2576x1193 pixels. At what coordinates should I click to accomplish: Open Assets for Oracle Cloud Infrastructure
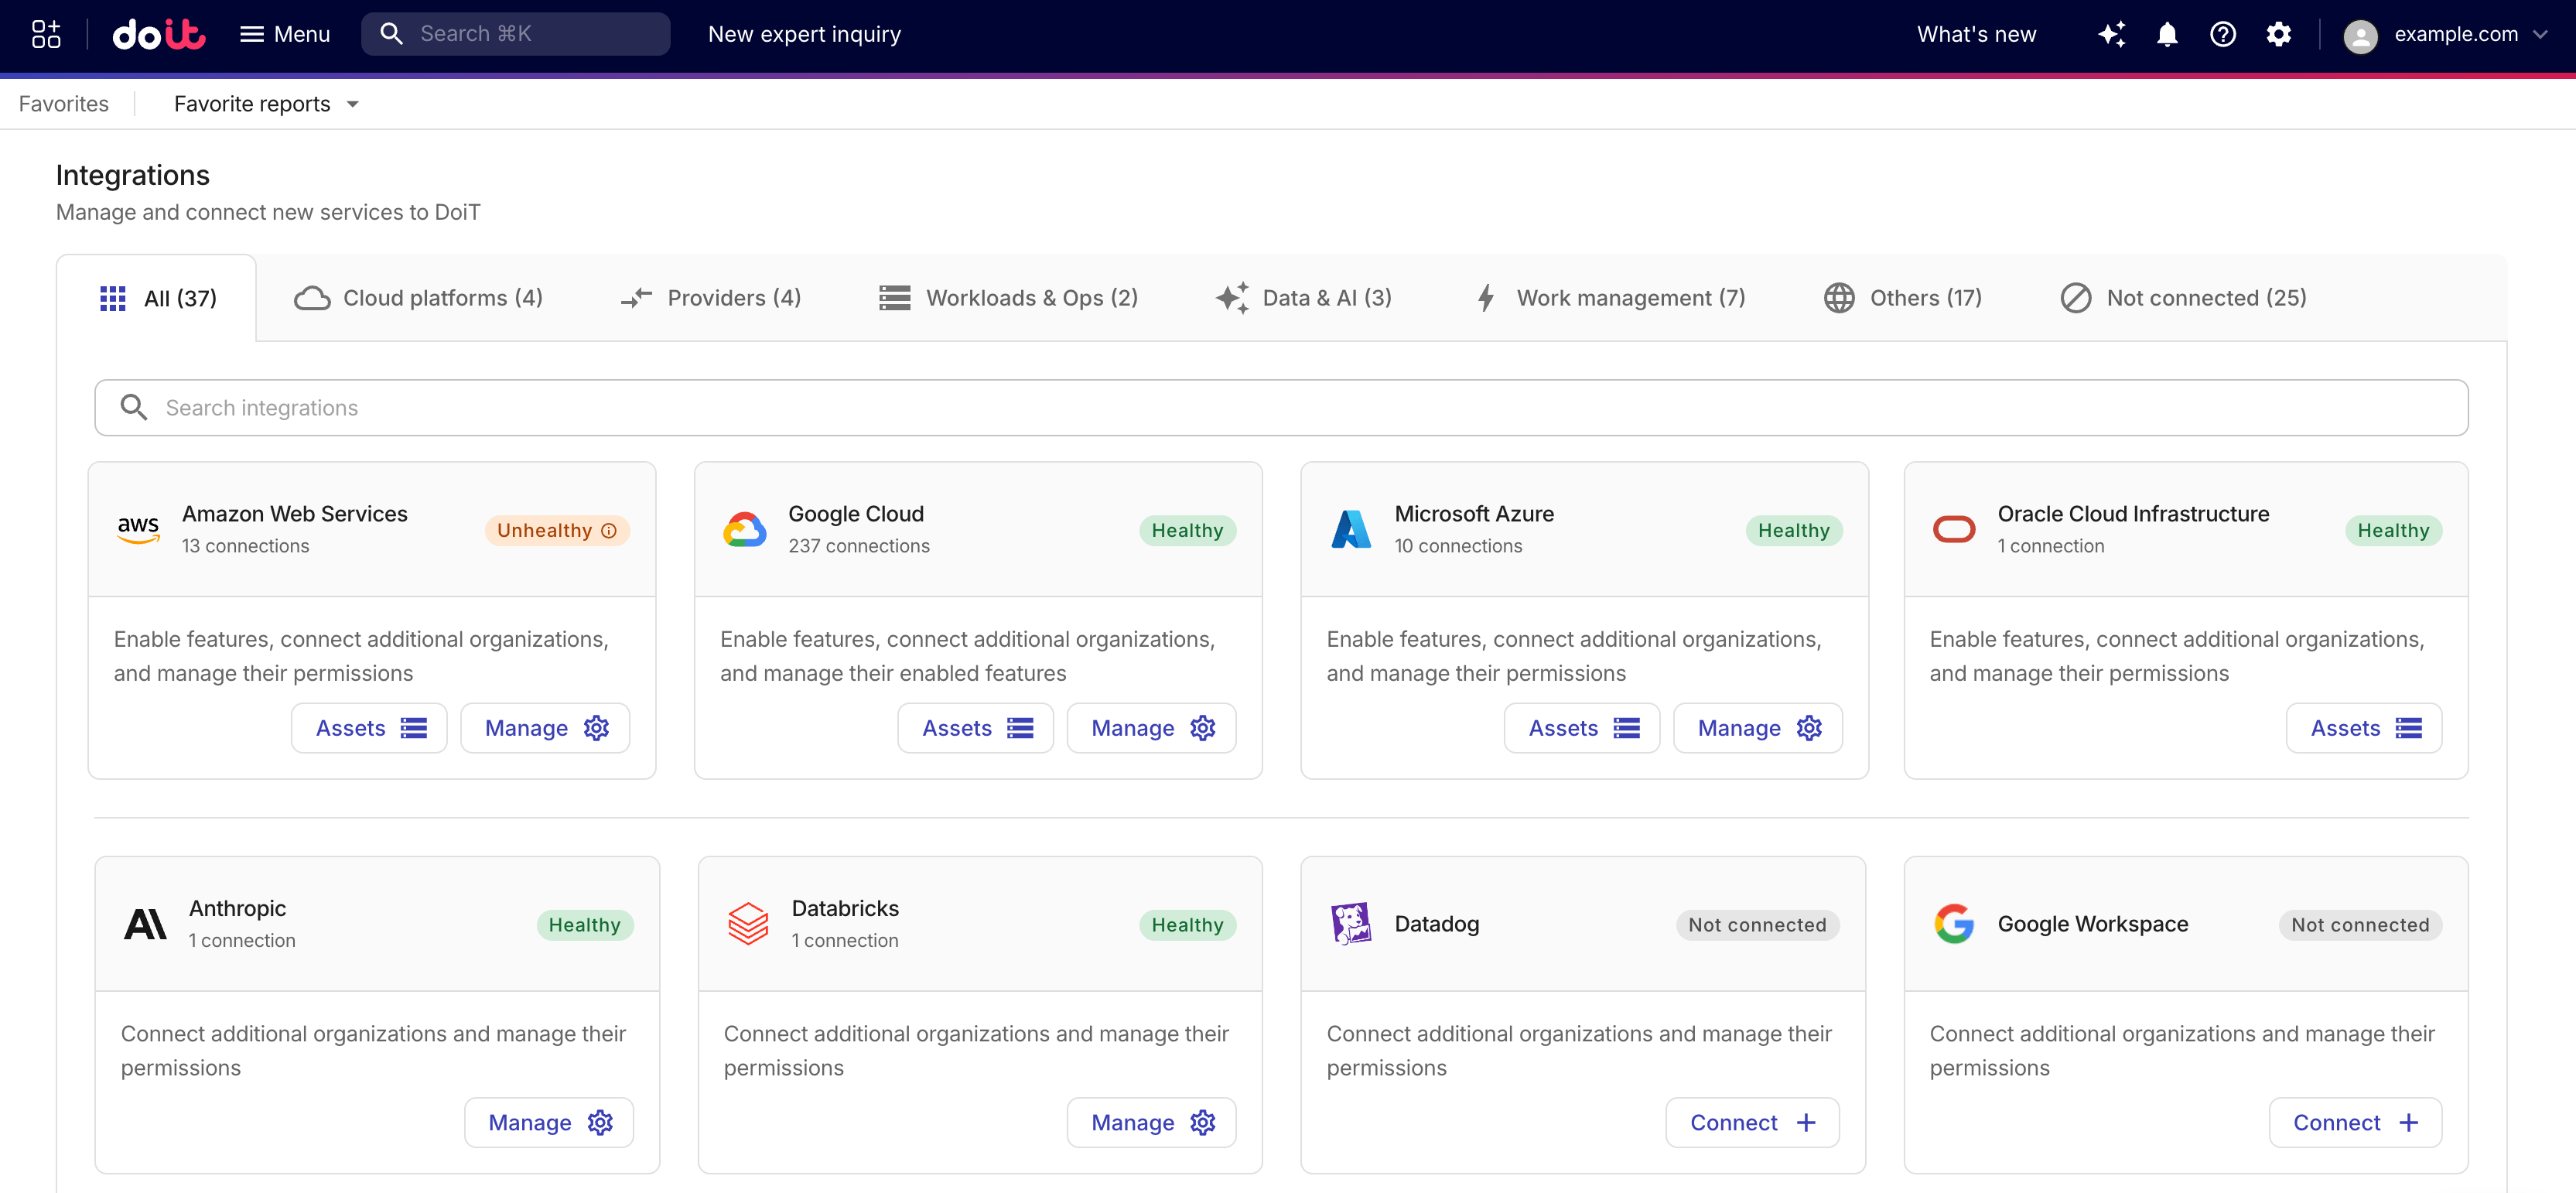2364,728
